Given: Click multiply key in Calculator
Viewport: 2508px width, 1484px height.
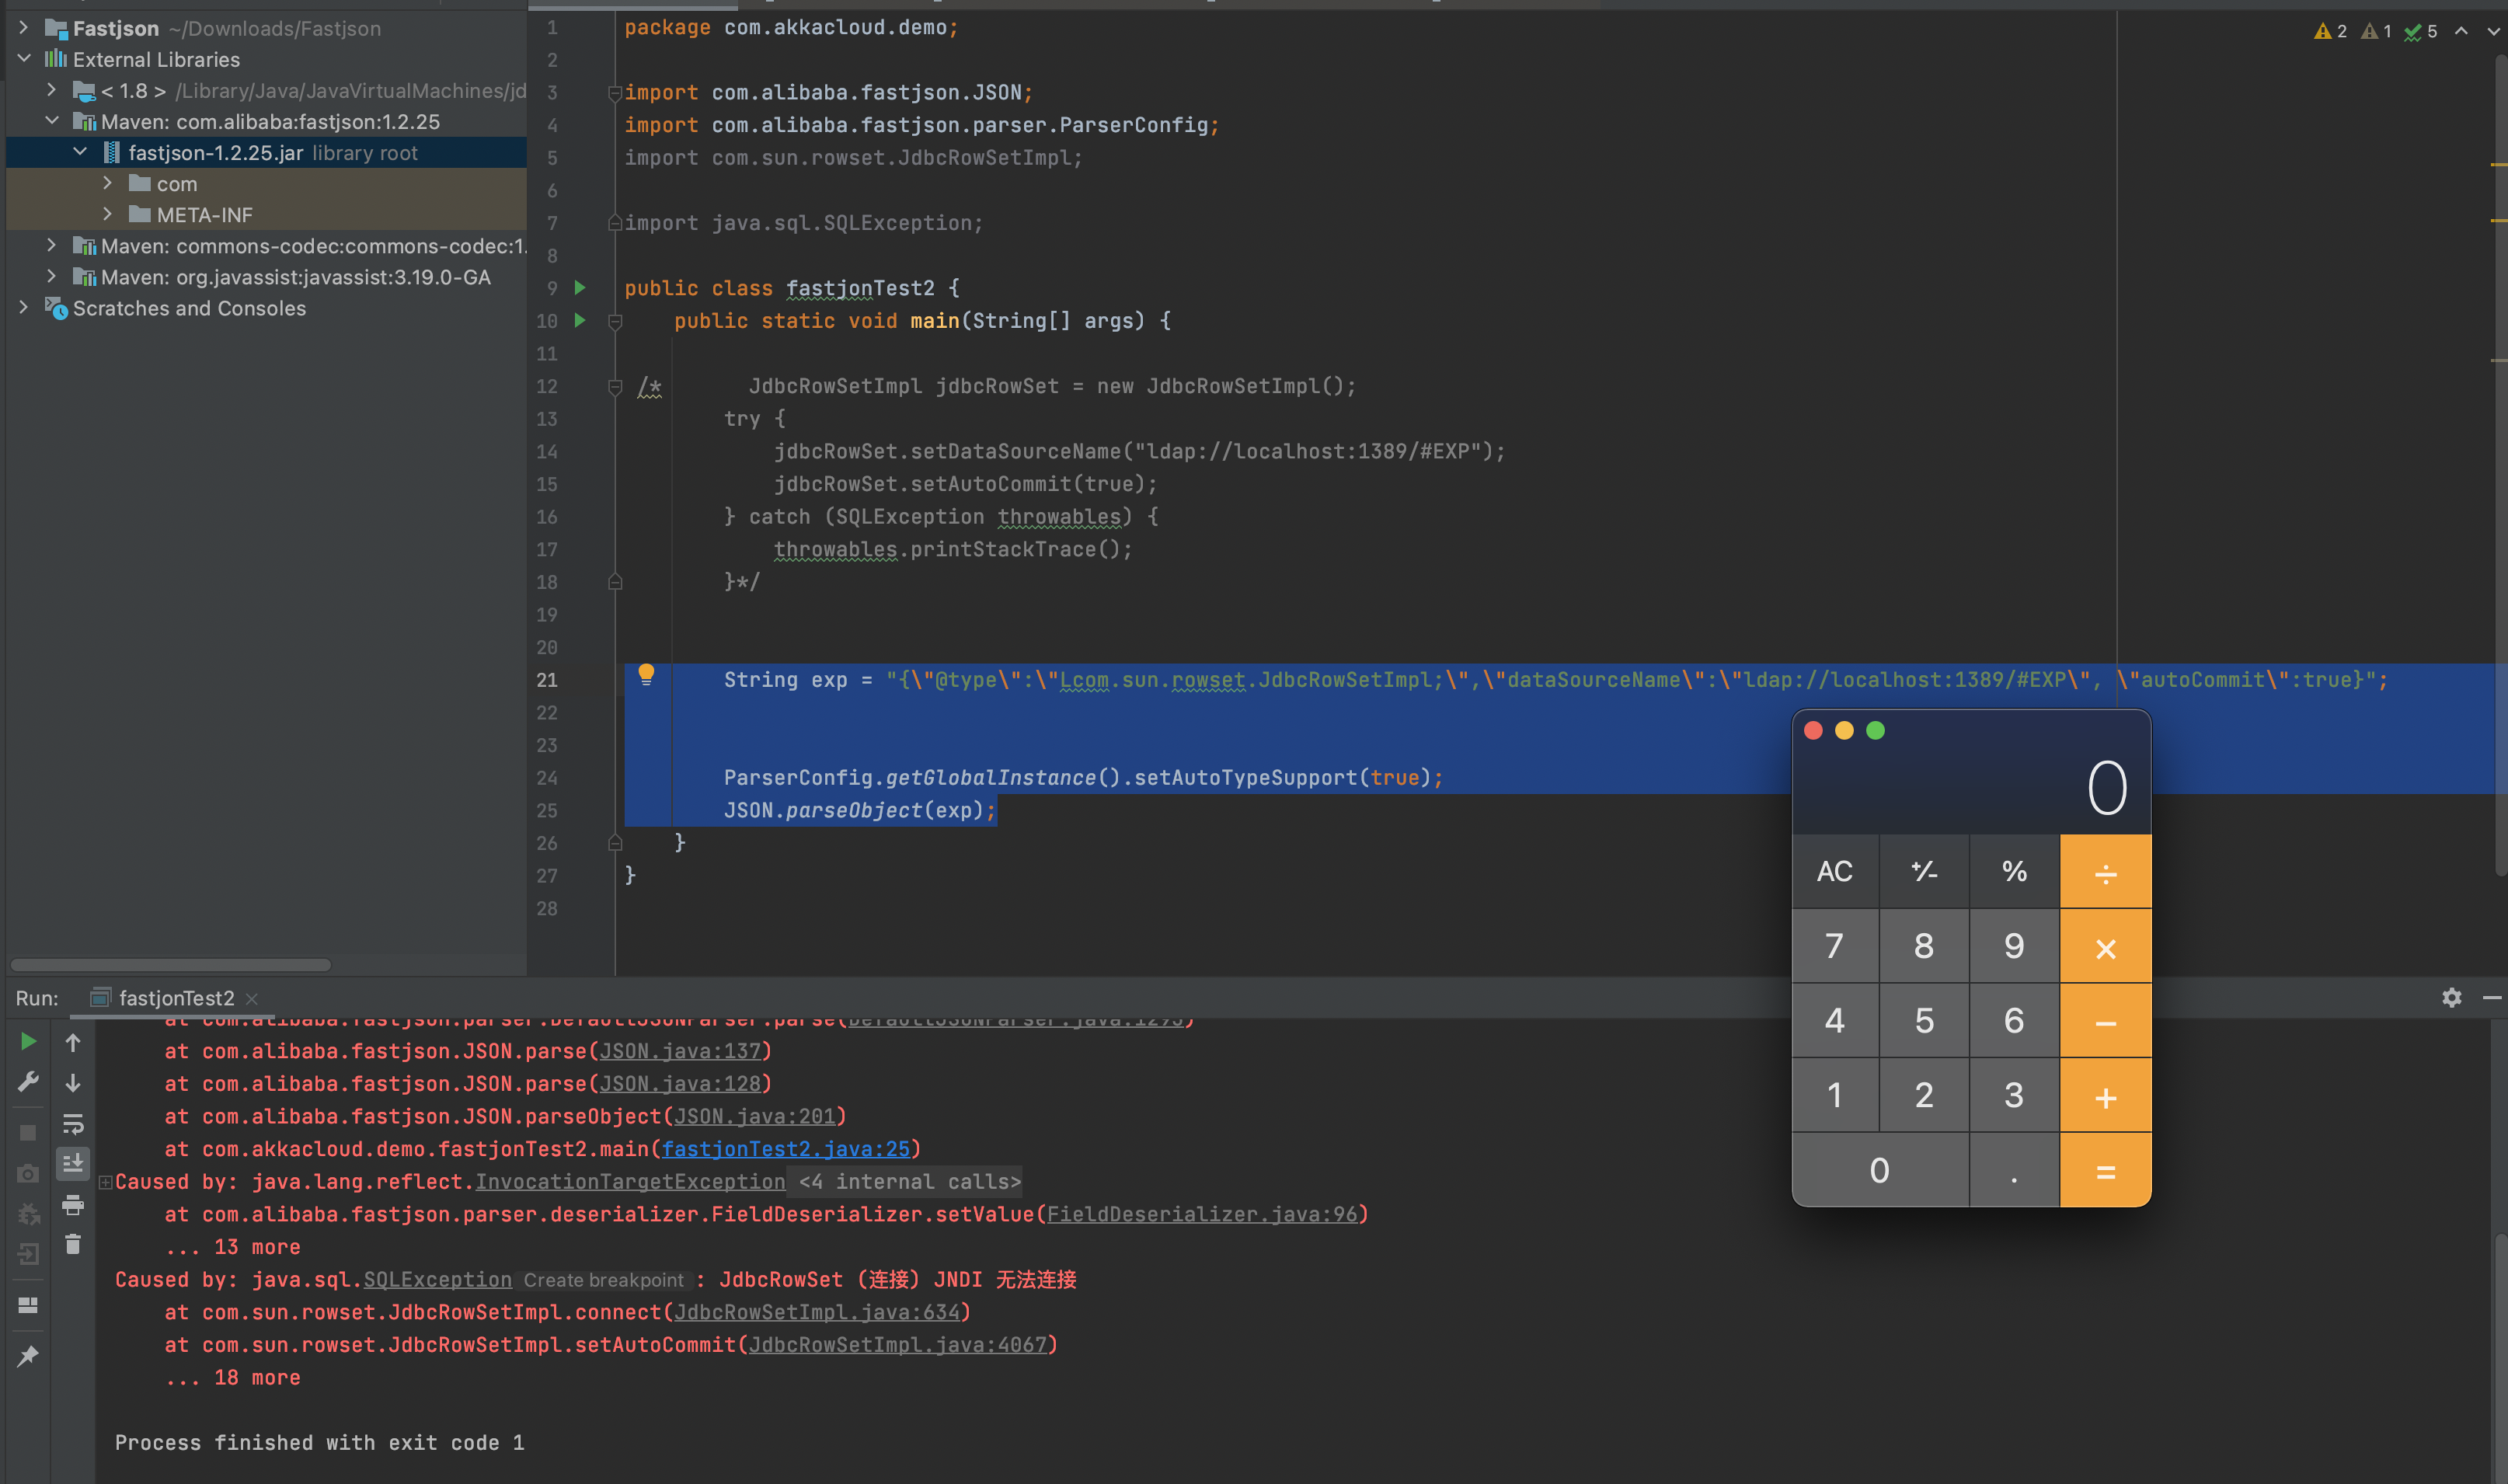Looking at the screenshot, I should [x=2106, y=946].
